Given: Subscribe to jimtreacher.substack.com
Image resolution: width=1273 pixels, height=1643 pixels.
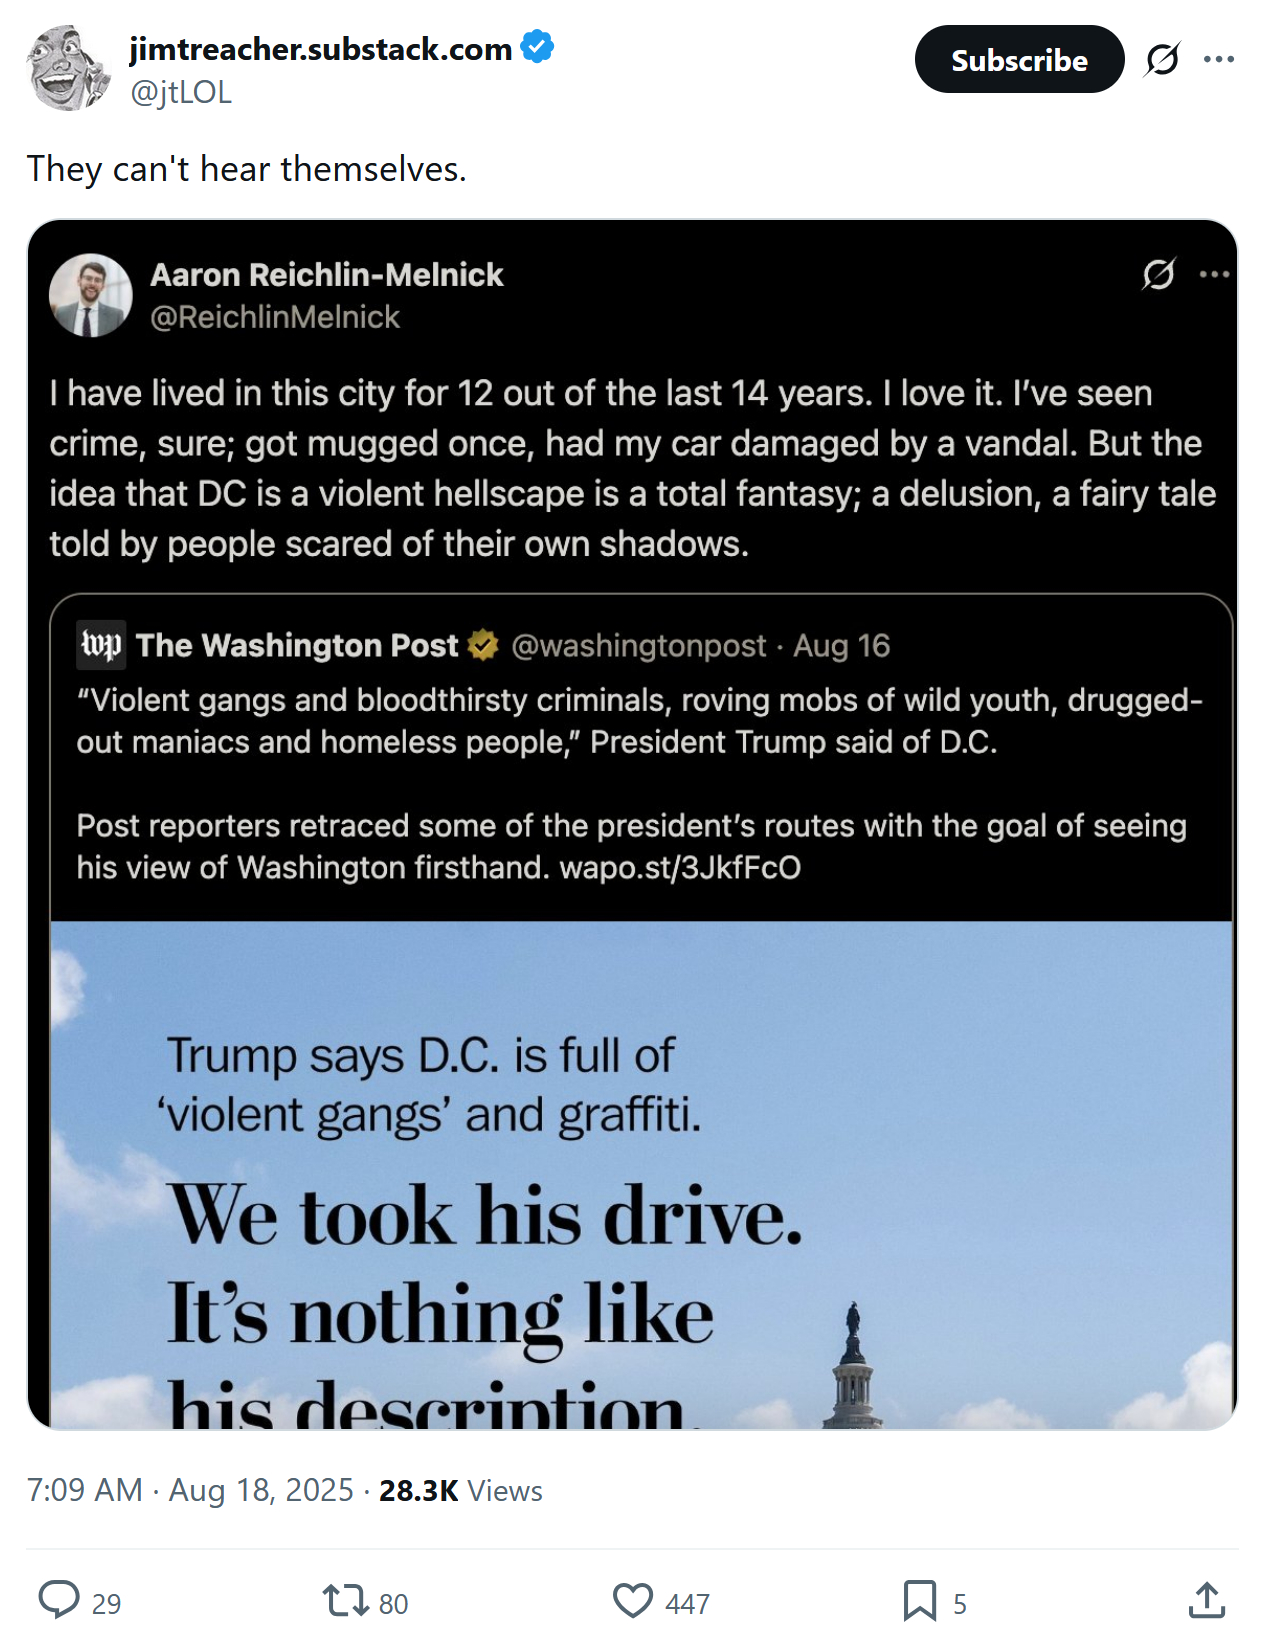Looking at the screenshot, I should (1019, 60).
